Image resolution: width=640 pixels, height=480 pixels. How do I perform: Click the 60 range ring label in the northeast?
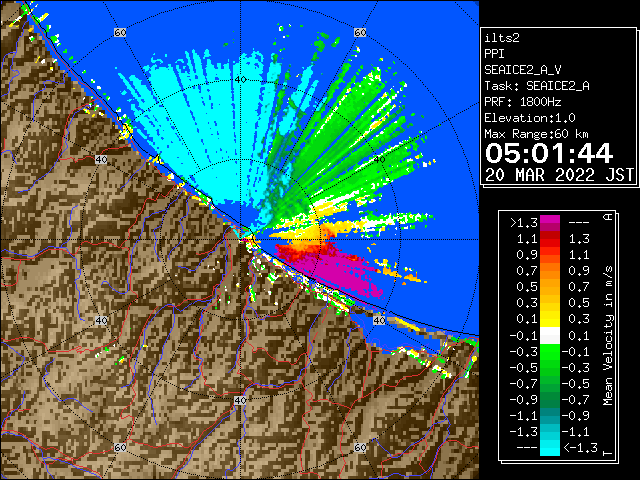tap(360, 32)
